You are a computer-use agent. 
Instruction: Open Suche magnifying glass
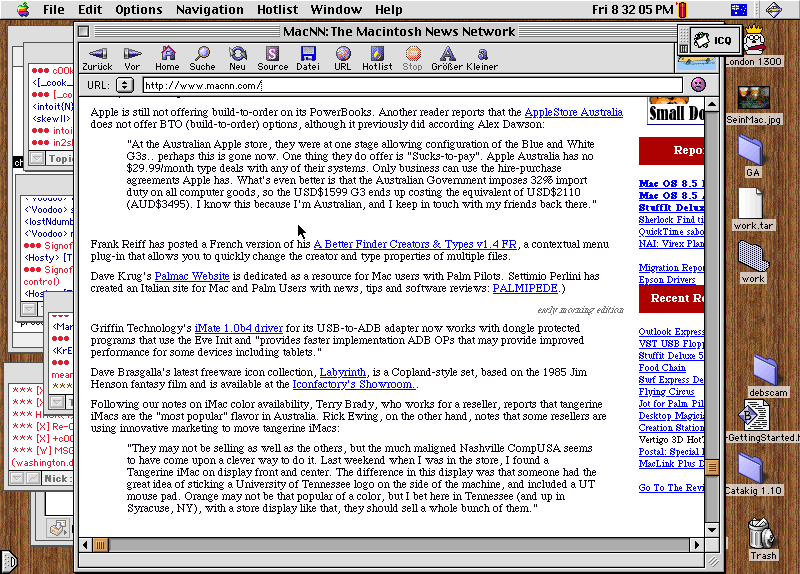click(x=202, y=59)
